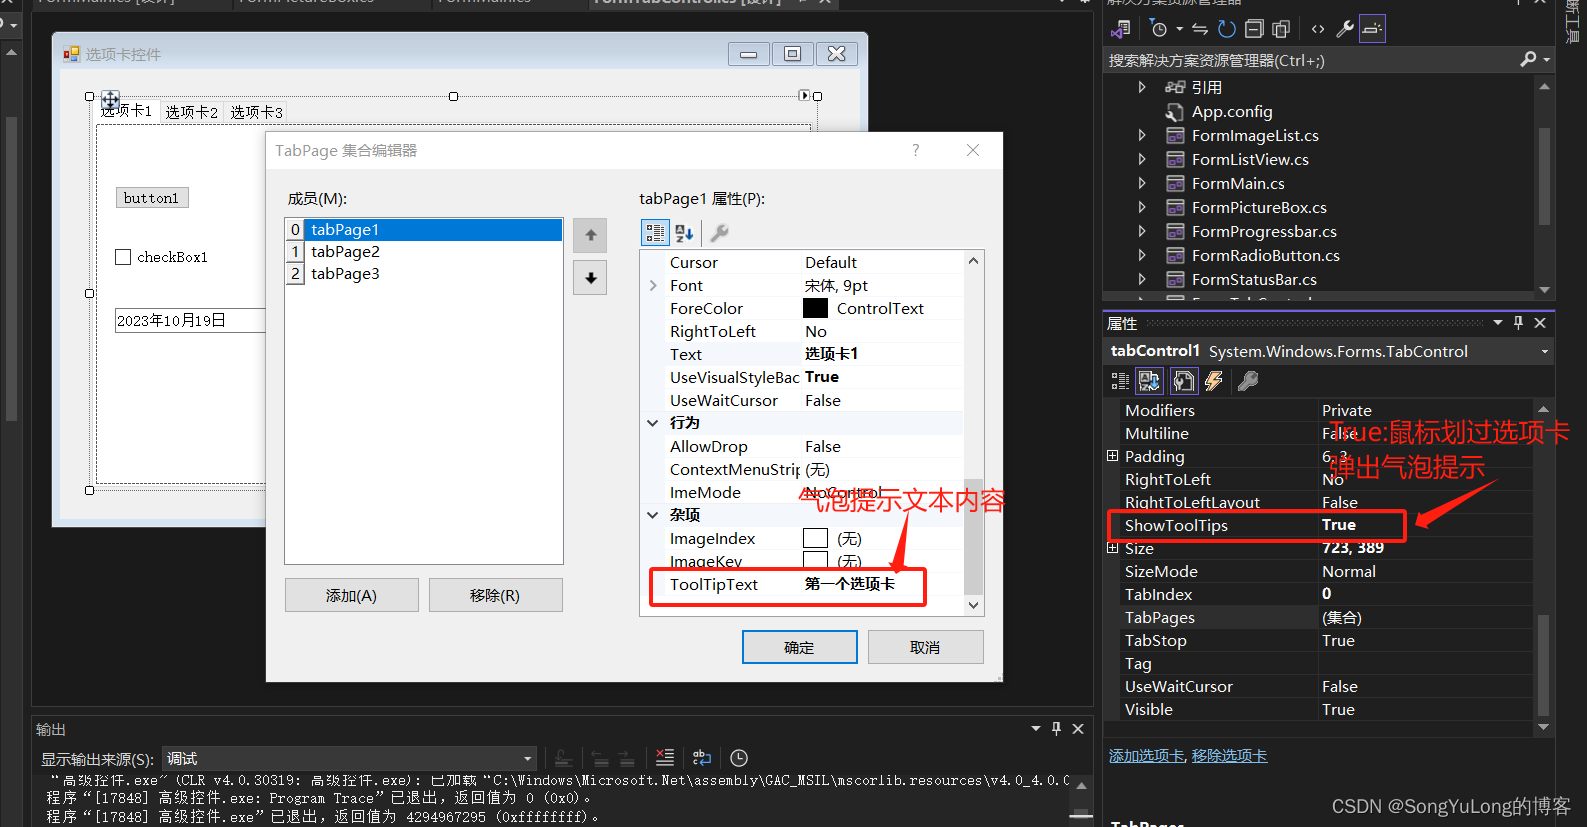Select 选项卡3 tab on designer form
Image resolution: width=1587 pixels, height=827 pixels.
click(x=256, y=112)
